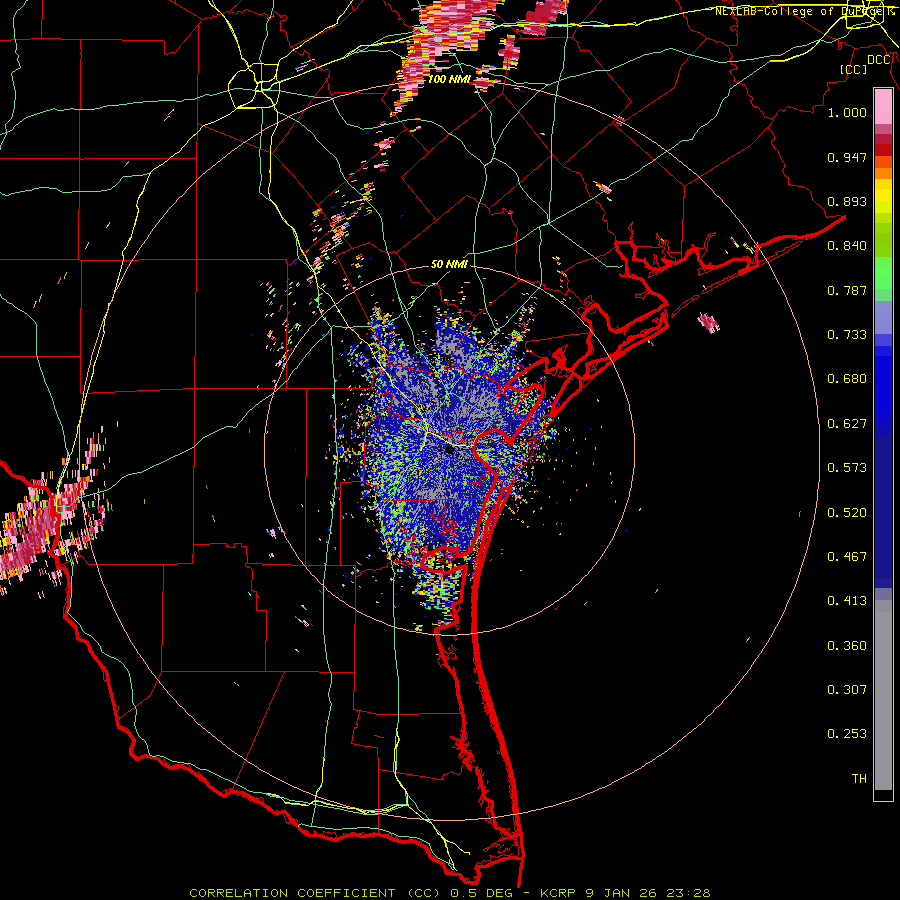
Task: Select the 0.787 legend value
Action: tap(847, 290)
